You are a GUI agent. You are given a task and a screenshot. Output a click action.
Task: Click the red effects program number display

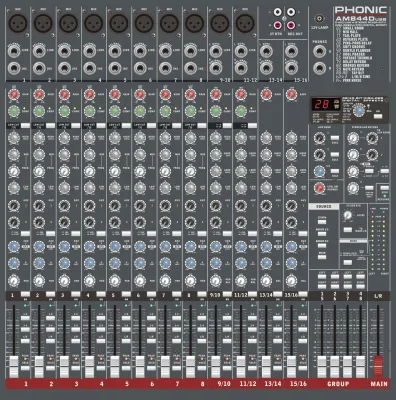coord(322,105)
